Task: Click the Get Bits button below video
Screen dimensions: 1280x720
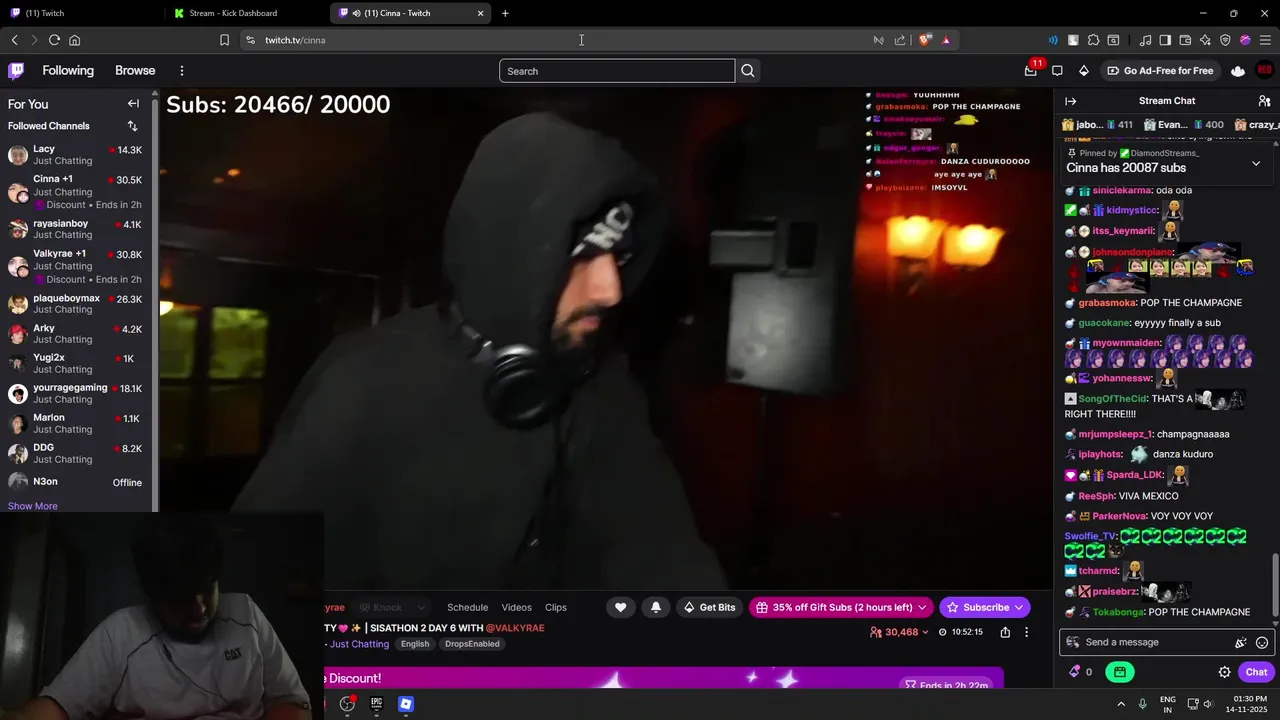Action: click(709, 607)
